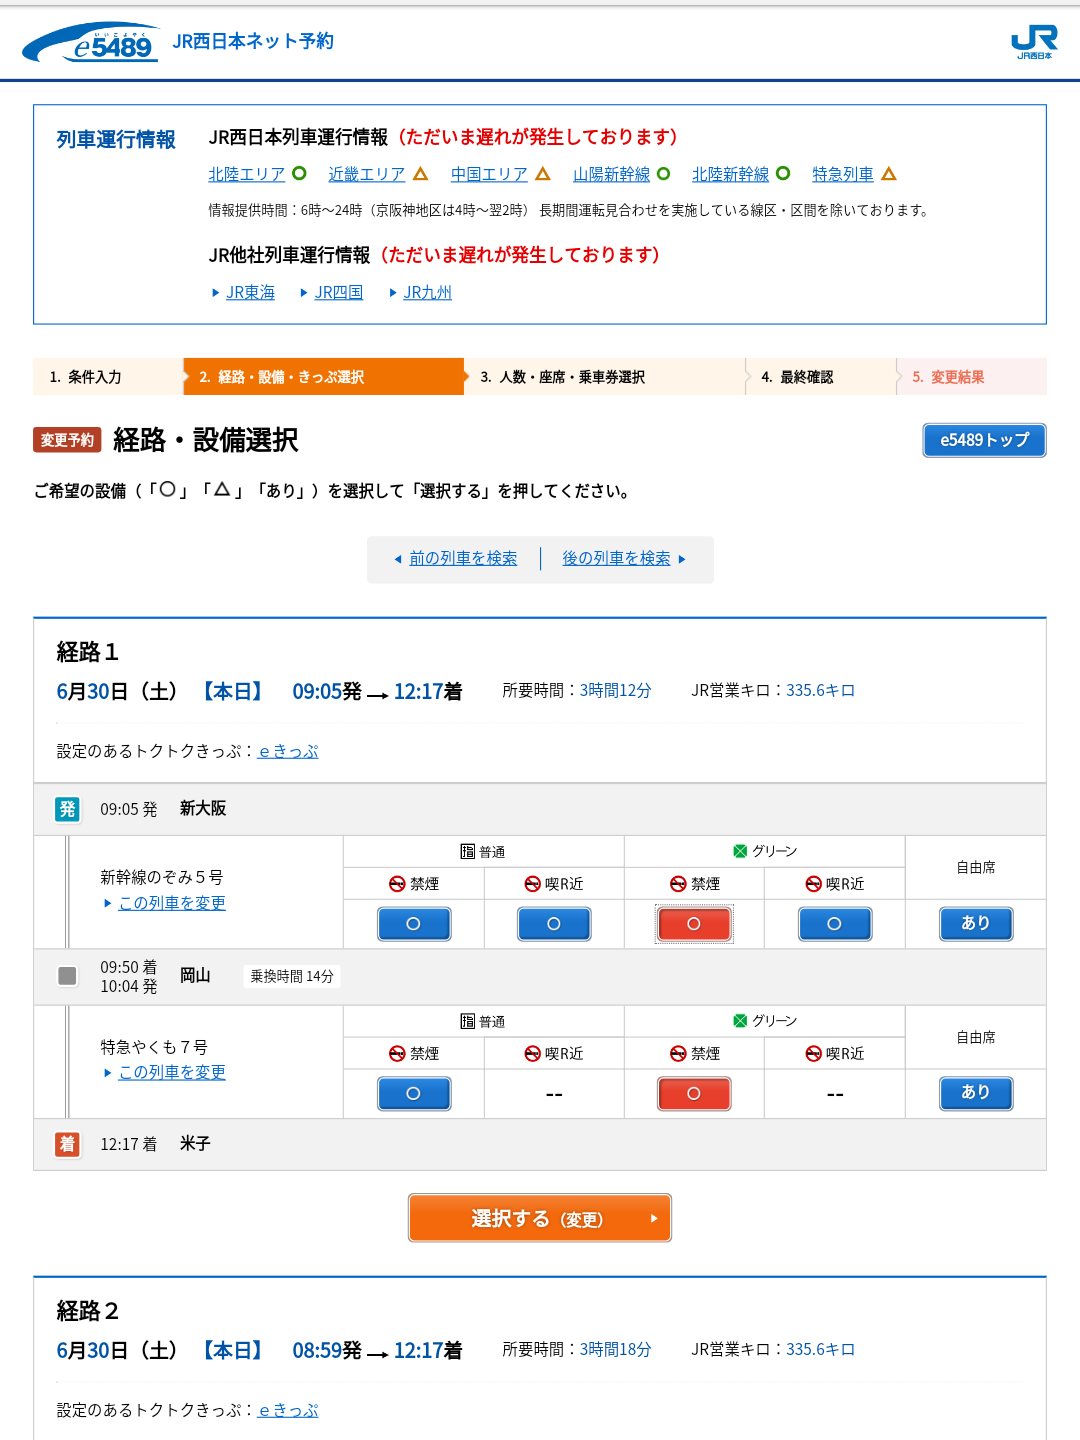
Task: Click 変更予約 badge
Action: [x=67, y=440]
